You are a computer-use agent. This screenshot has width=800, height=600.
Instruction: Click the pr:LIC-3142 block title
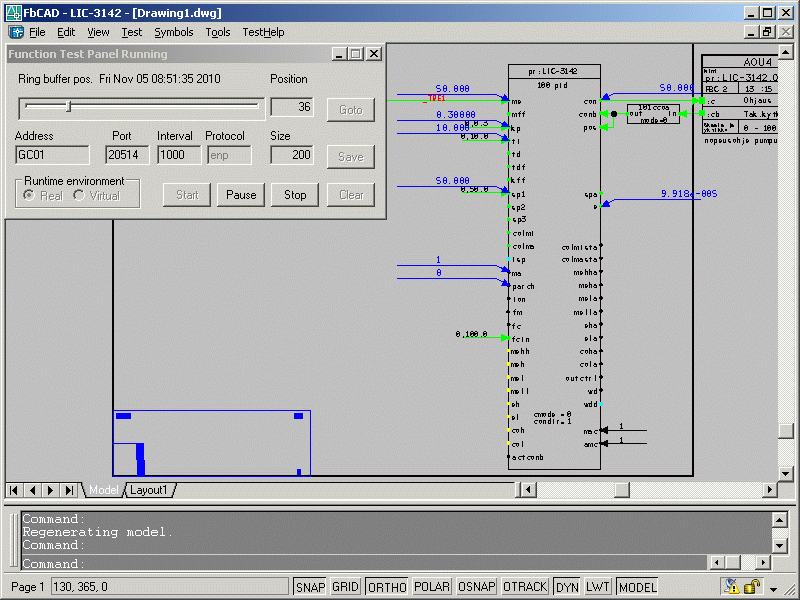pos(553,71)
